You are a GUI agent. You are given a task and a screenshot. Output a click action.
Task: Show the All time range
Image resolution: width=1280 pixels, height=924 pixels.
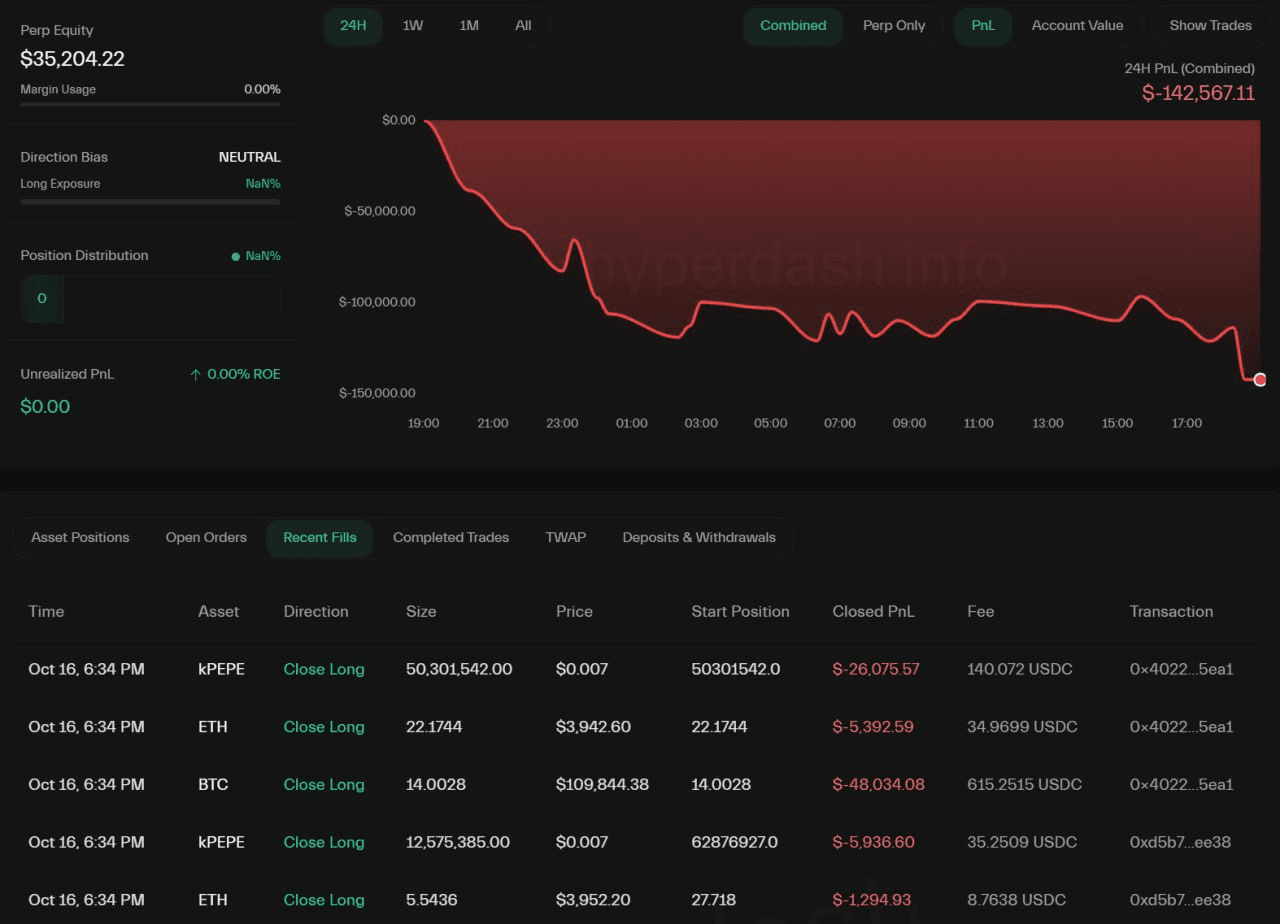[523, 26]
